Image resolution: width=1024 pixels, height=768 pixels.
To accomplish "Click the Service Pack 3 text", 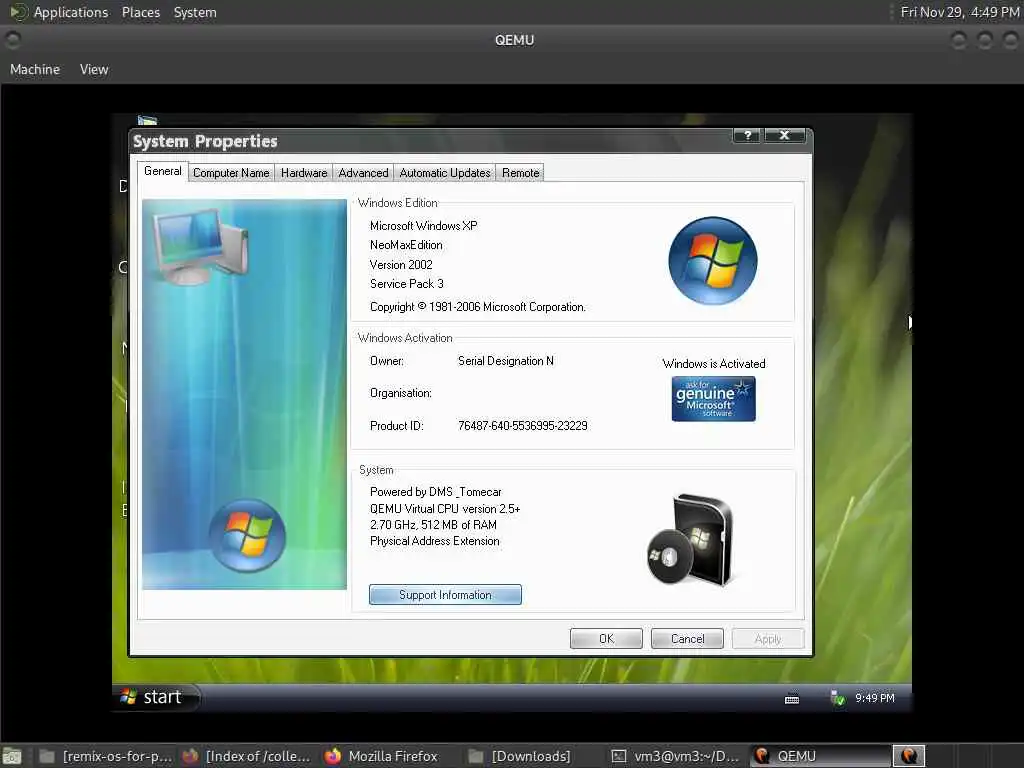I will (406, 284).
